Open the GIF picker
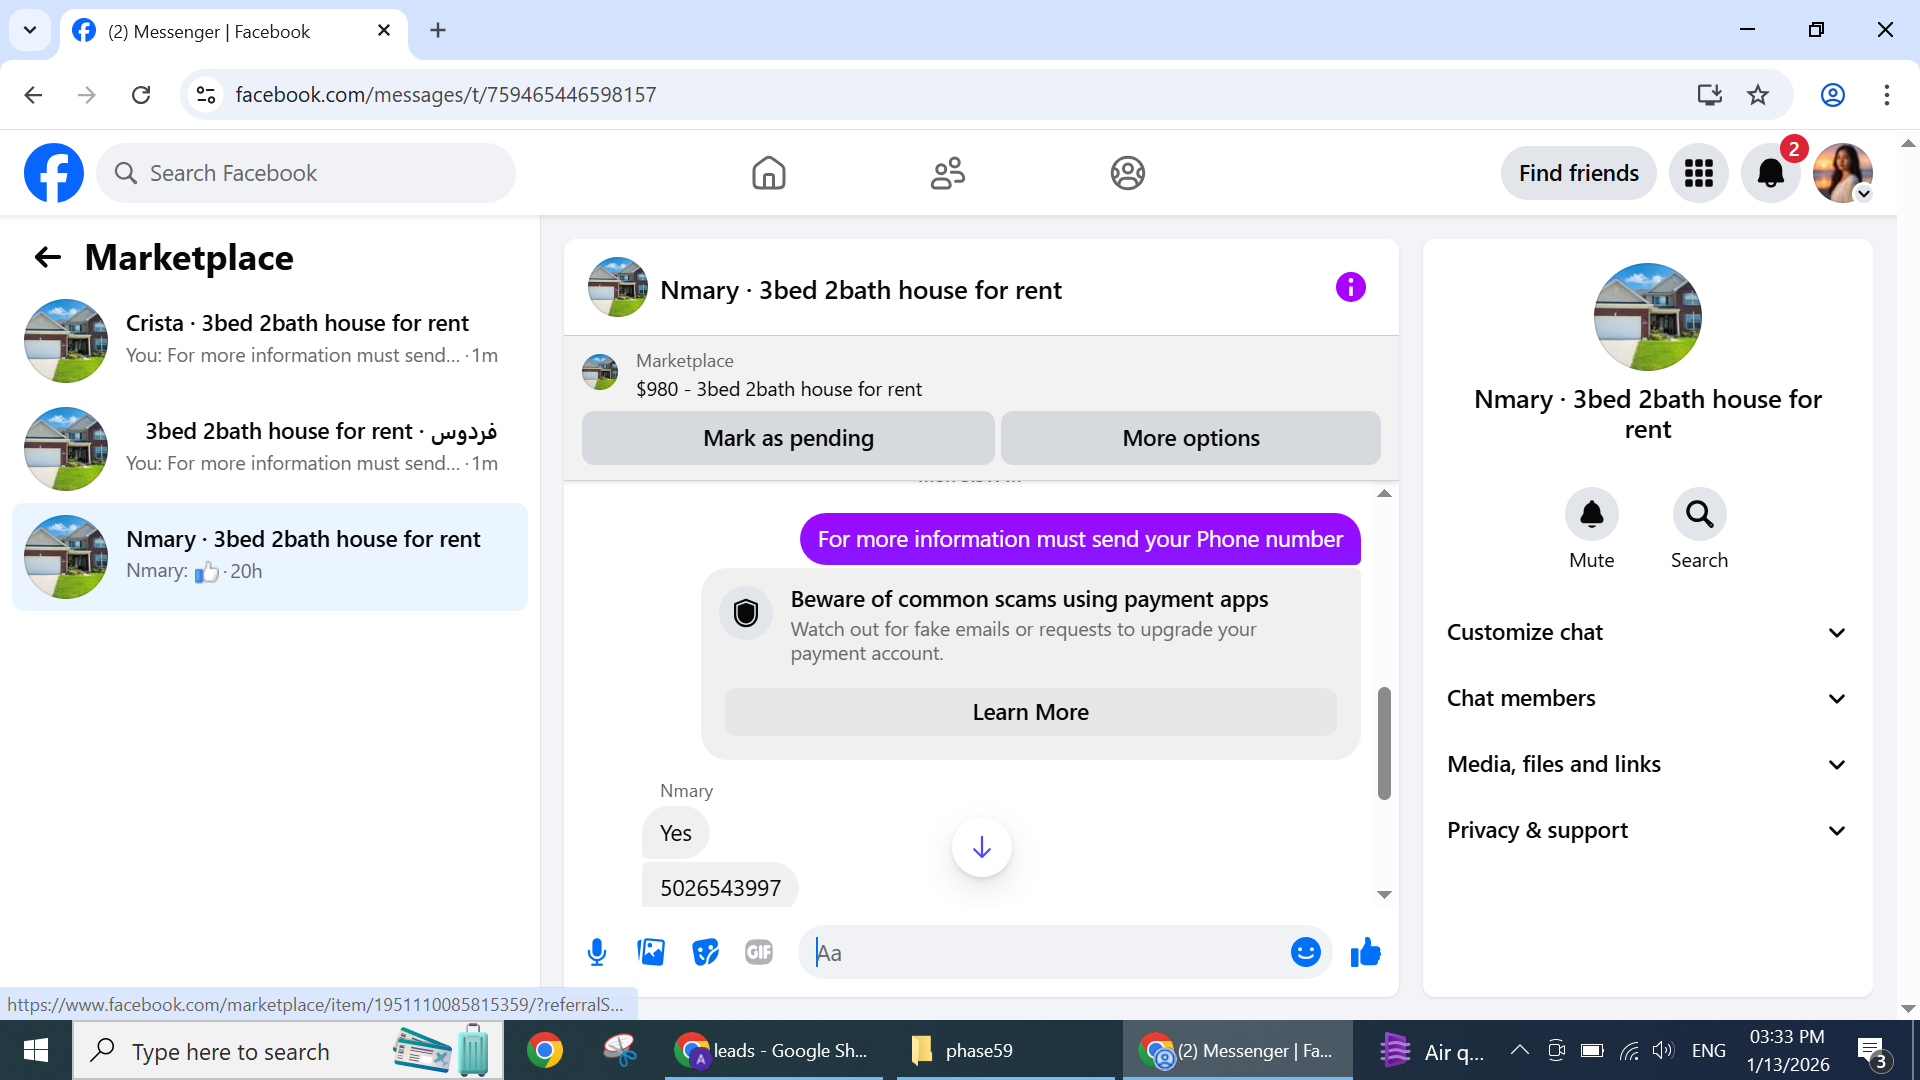 [759, 952]
